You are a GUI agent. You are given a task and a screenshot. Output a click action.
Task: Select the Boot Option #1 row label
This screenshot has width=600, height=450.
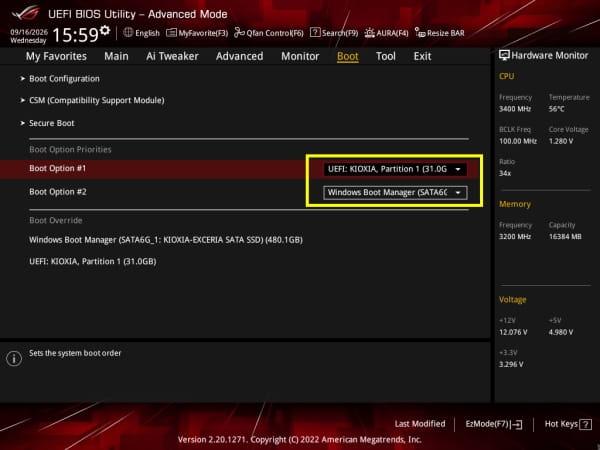click(58, 168)
